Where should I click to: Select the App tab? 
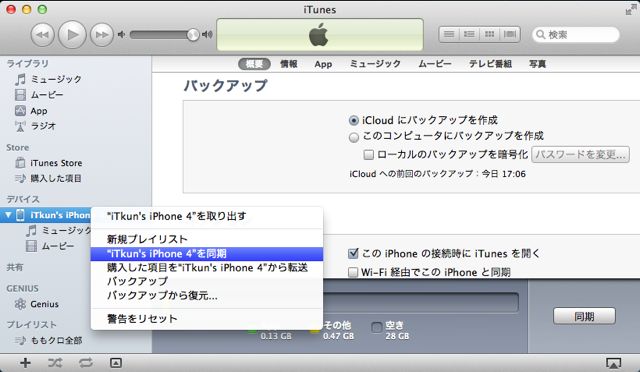click(323, 64)
